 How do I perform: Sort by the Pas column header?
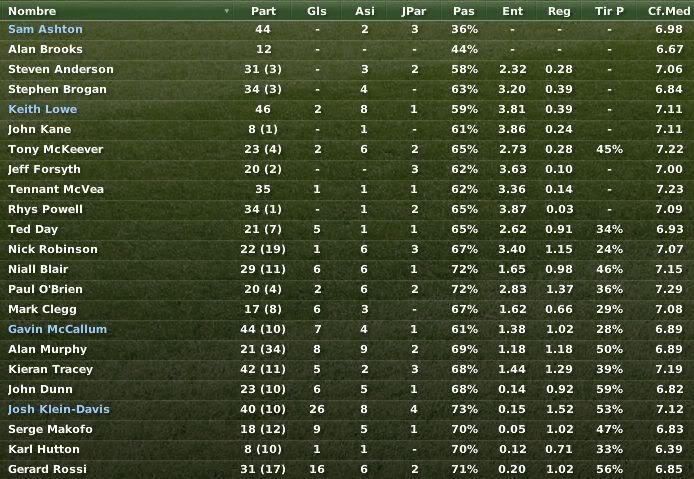pos(464,11)
